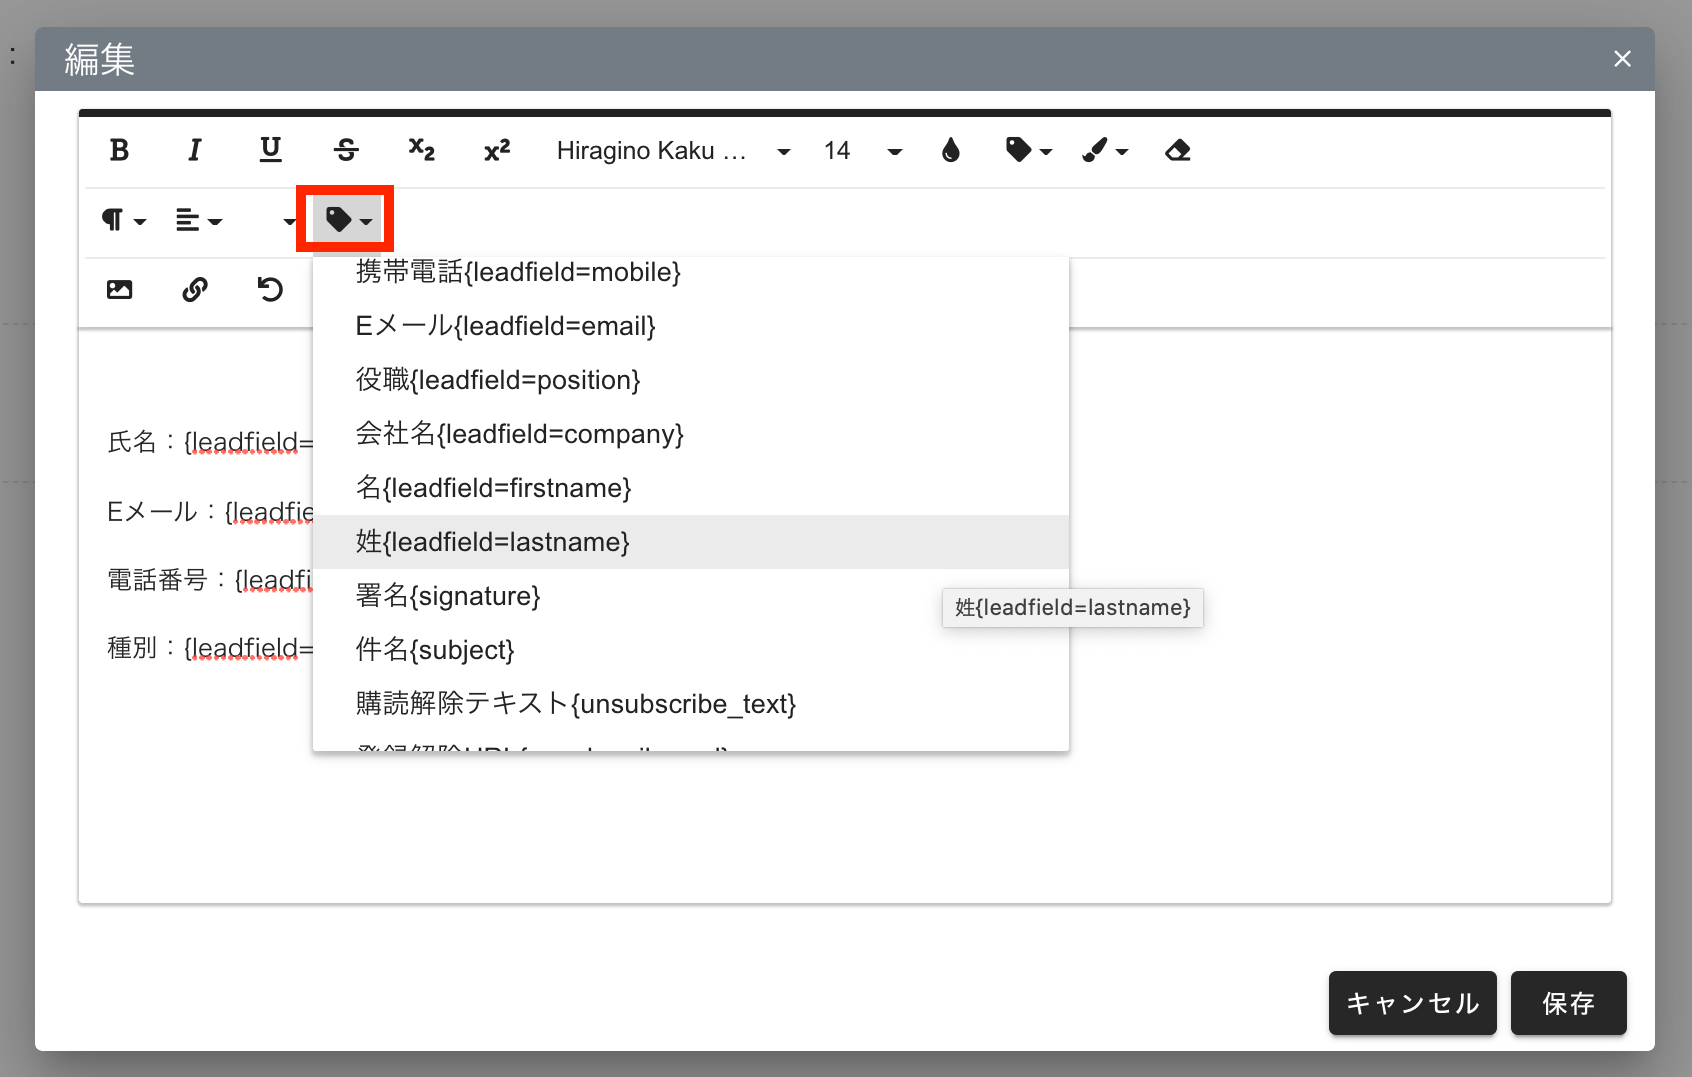
Task: Open the inline style brush dropdown
Action: tap(1104, 150)
